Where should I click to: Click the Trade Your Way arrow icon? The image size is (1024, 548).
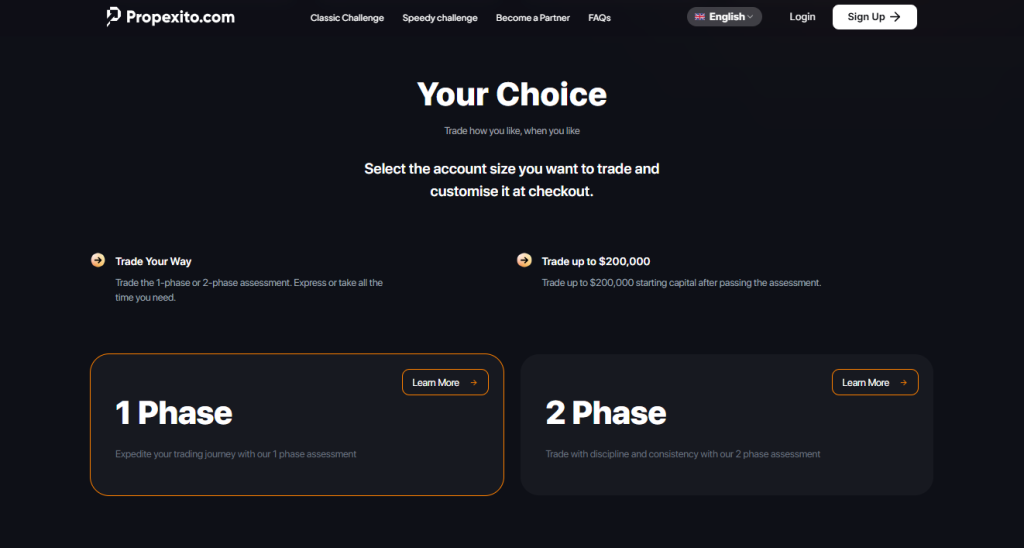coord(98,260)
